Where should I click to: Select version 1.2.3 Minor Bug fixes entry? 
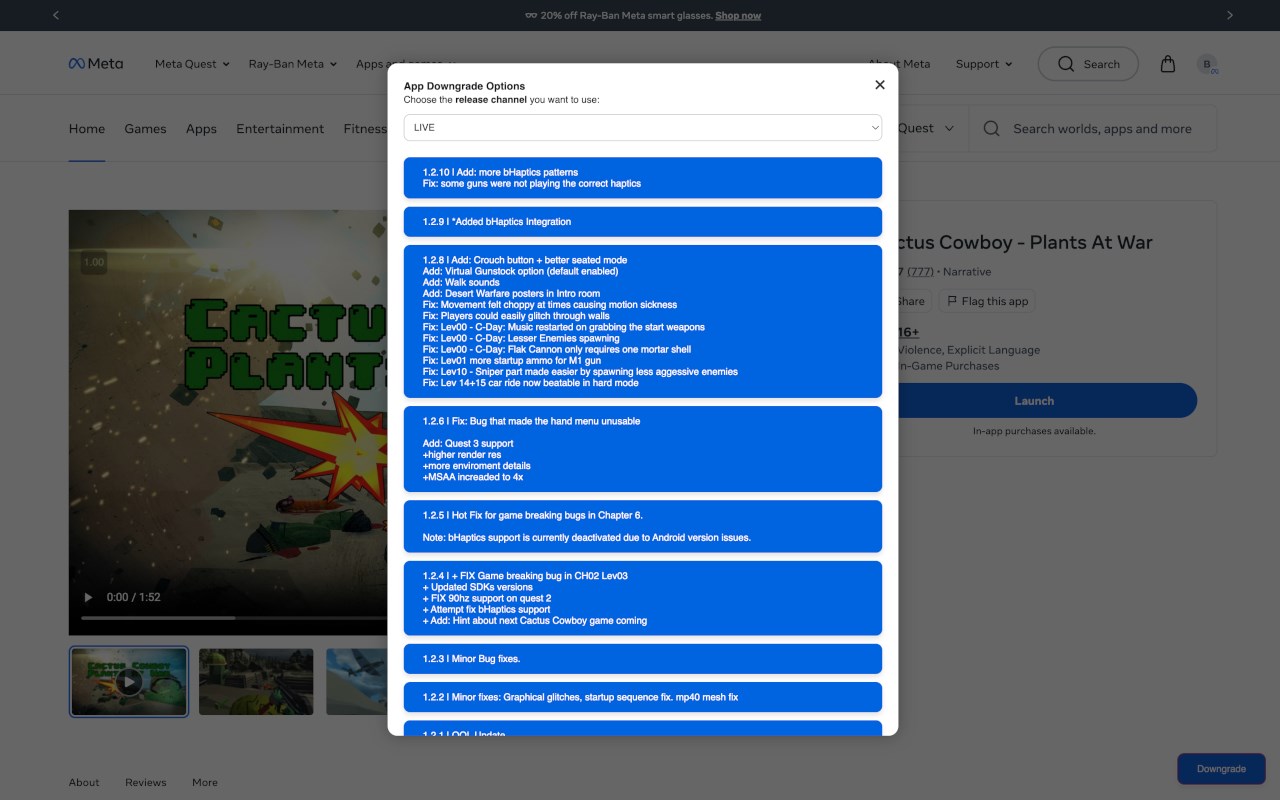643,659
